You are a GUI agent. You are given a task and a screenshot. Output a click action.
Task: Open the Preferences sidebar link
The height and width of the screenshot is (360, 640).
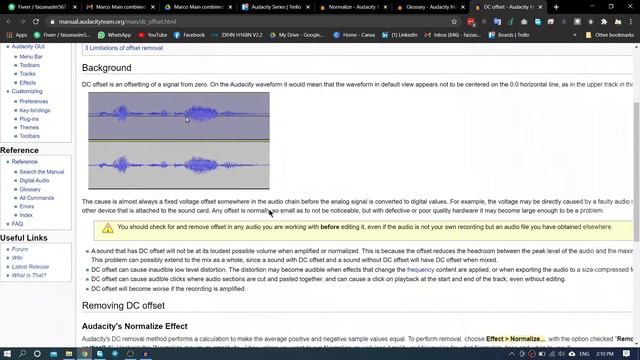tap(33, 101)
